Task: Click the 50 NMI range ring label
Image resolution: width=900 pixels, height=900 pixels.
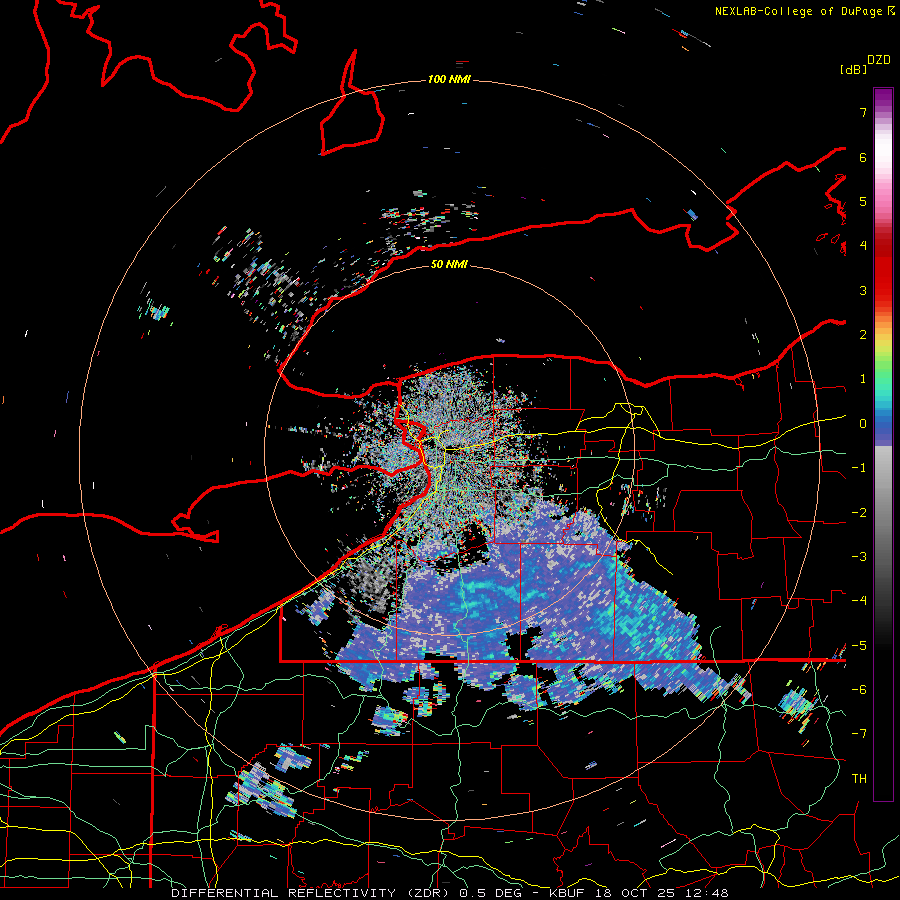Action: pos(449,264)
